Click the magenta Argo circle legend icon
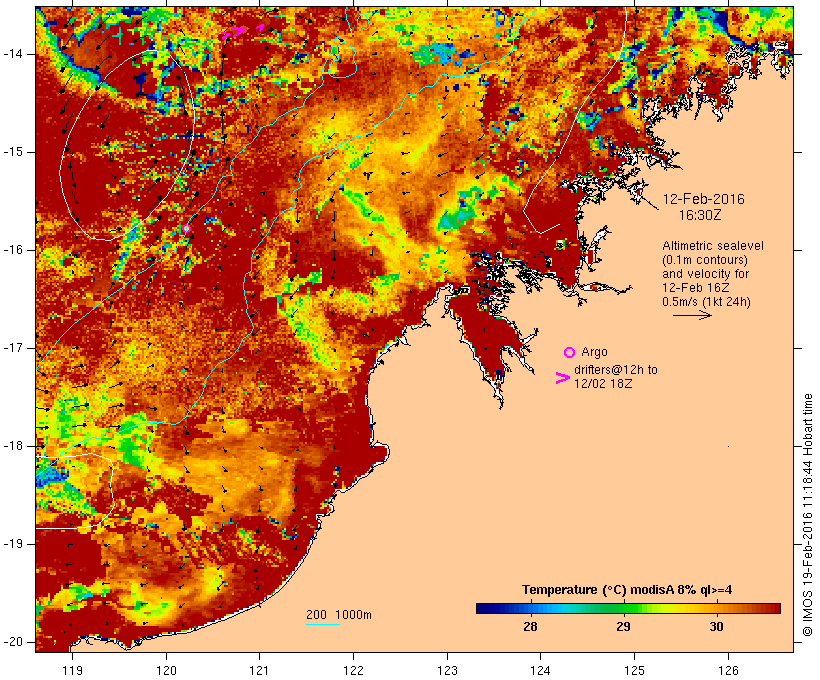Image resolution: width=820 pixels, height=680 pixels. pos(570,353)
